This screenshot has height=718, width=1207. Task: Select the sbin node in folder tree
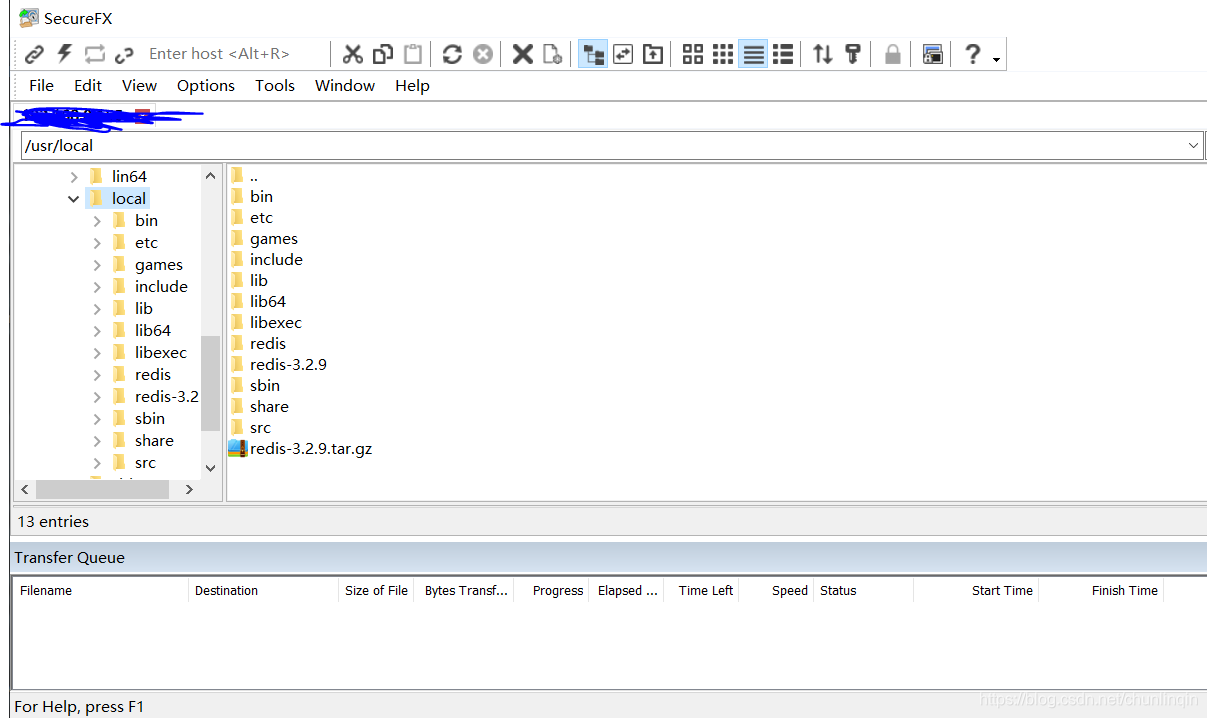[150, 419]
